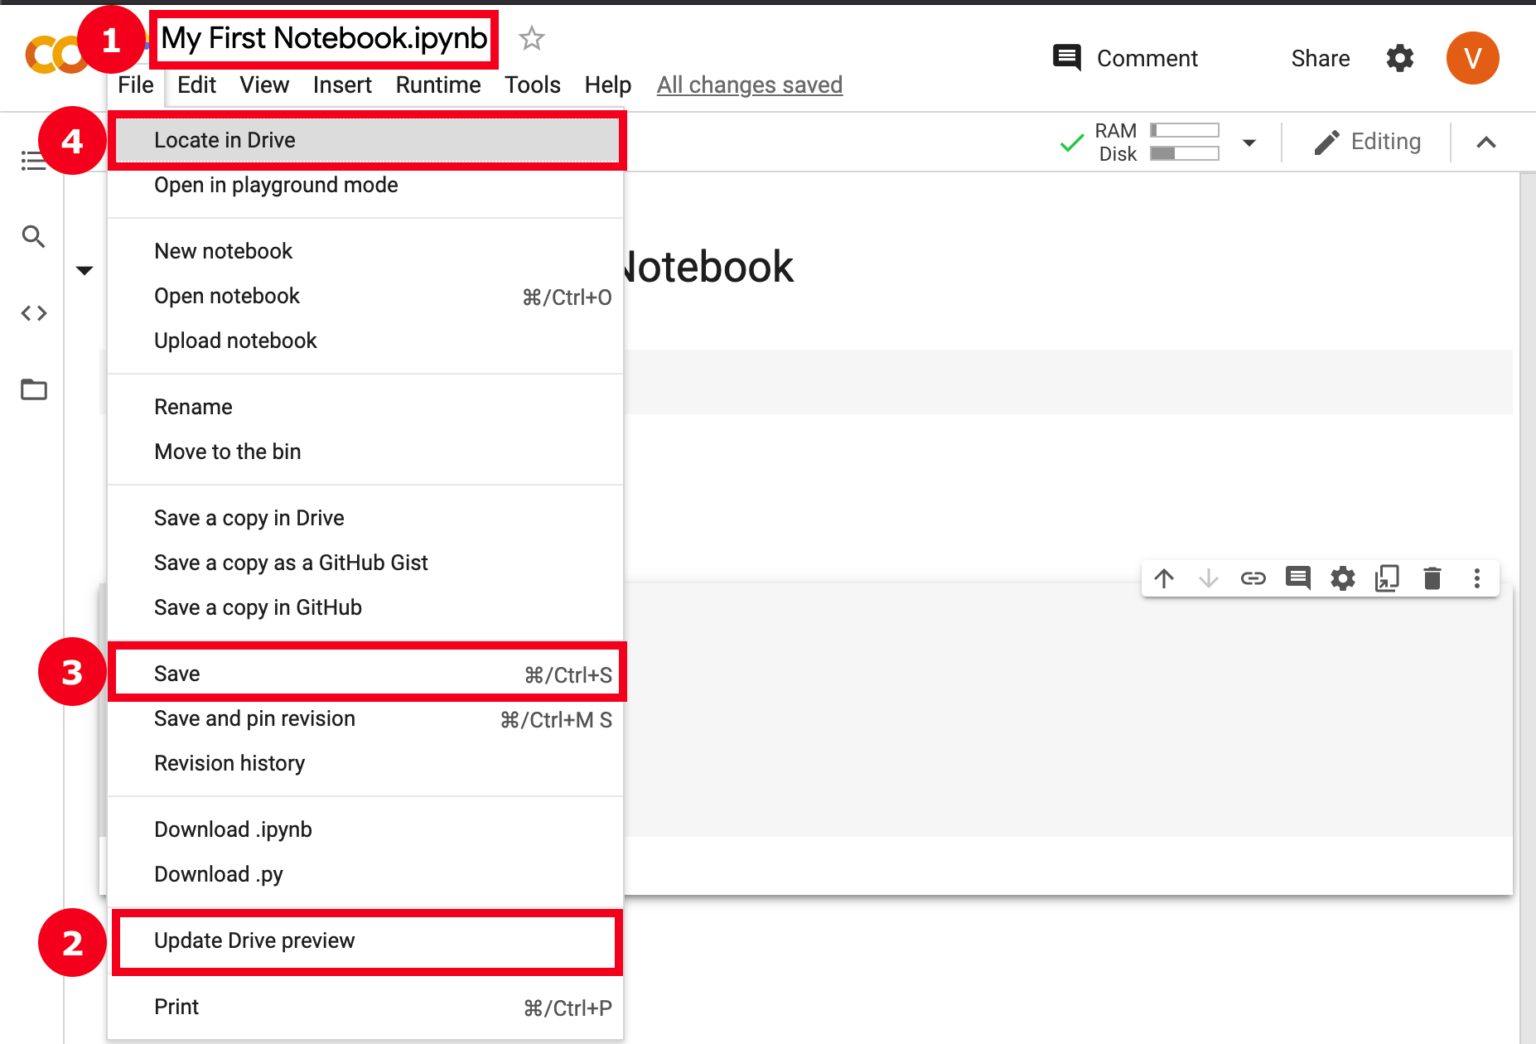The height and width of the screenshot is (1044, 1536).
Task: Collapse the notebook header with the chevron
Action: pos(1486,141)
